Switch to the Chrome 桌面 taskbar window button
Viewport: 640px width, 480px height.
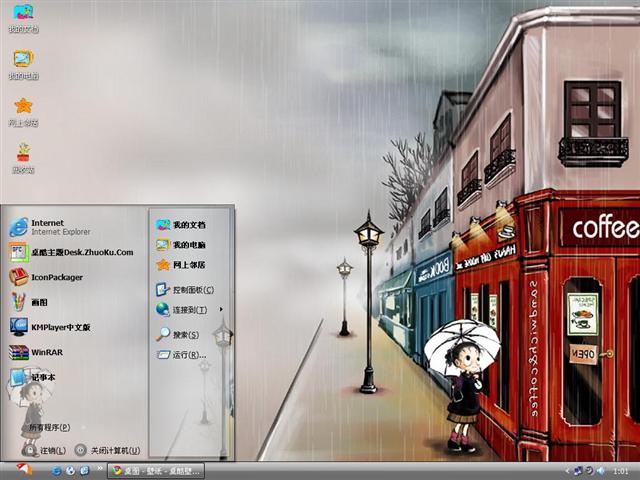pyautogui.click(x=156, y=471)
